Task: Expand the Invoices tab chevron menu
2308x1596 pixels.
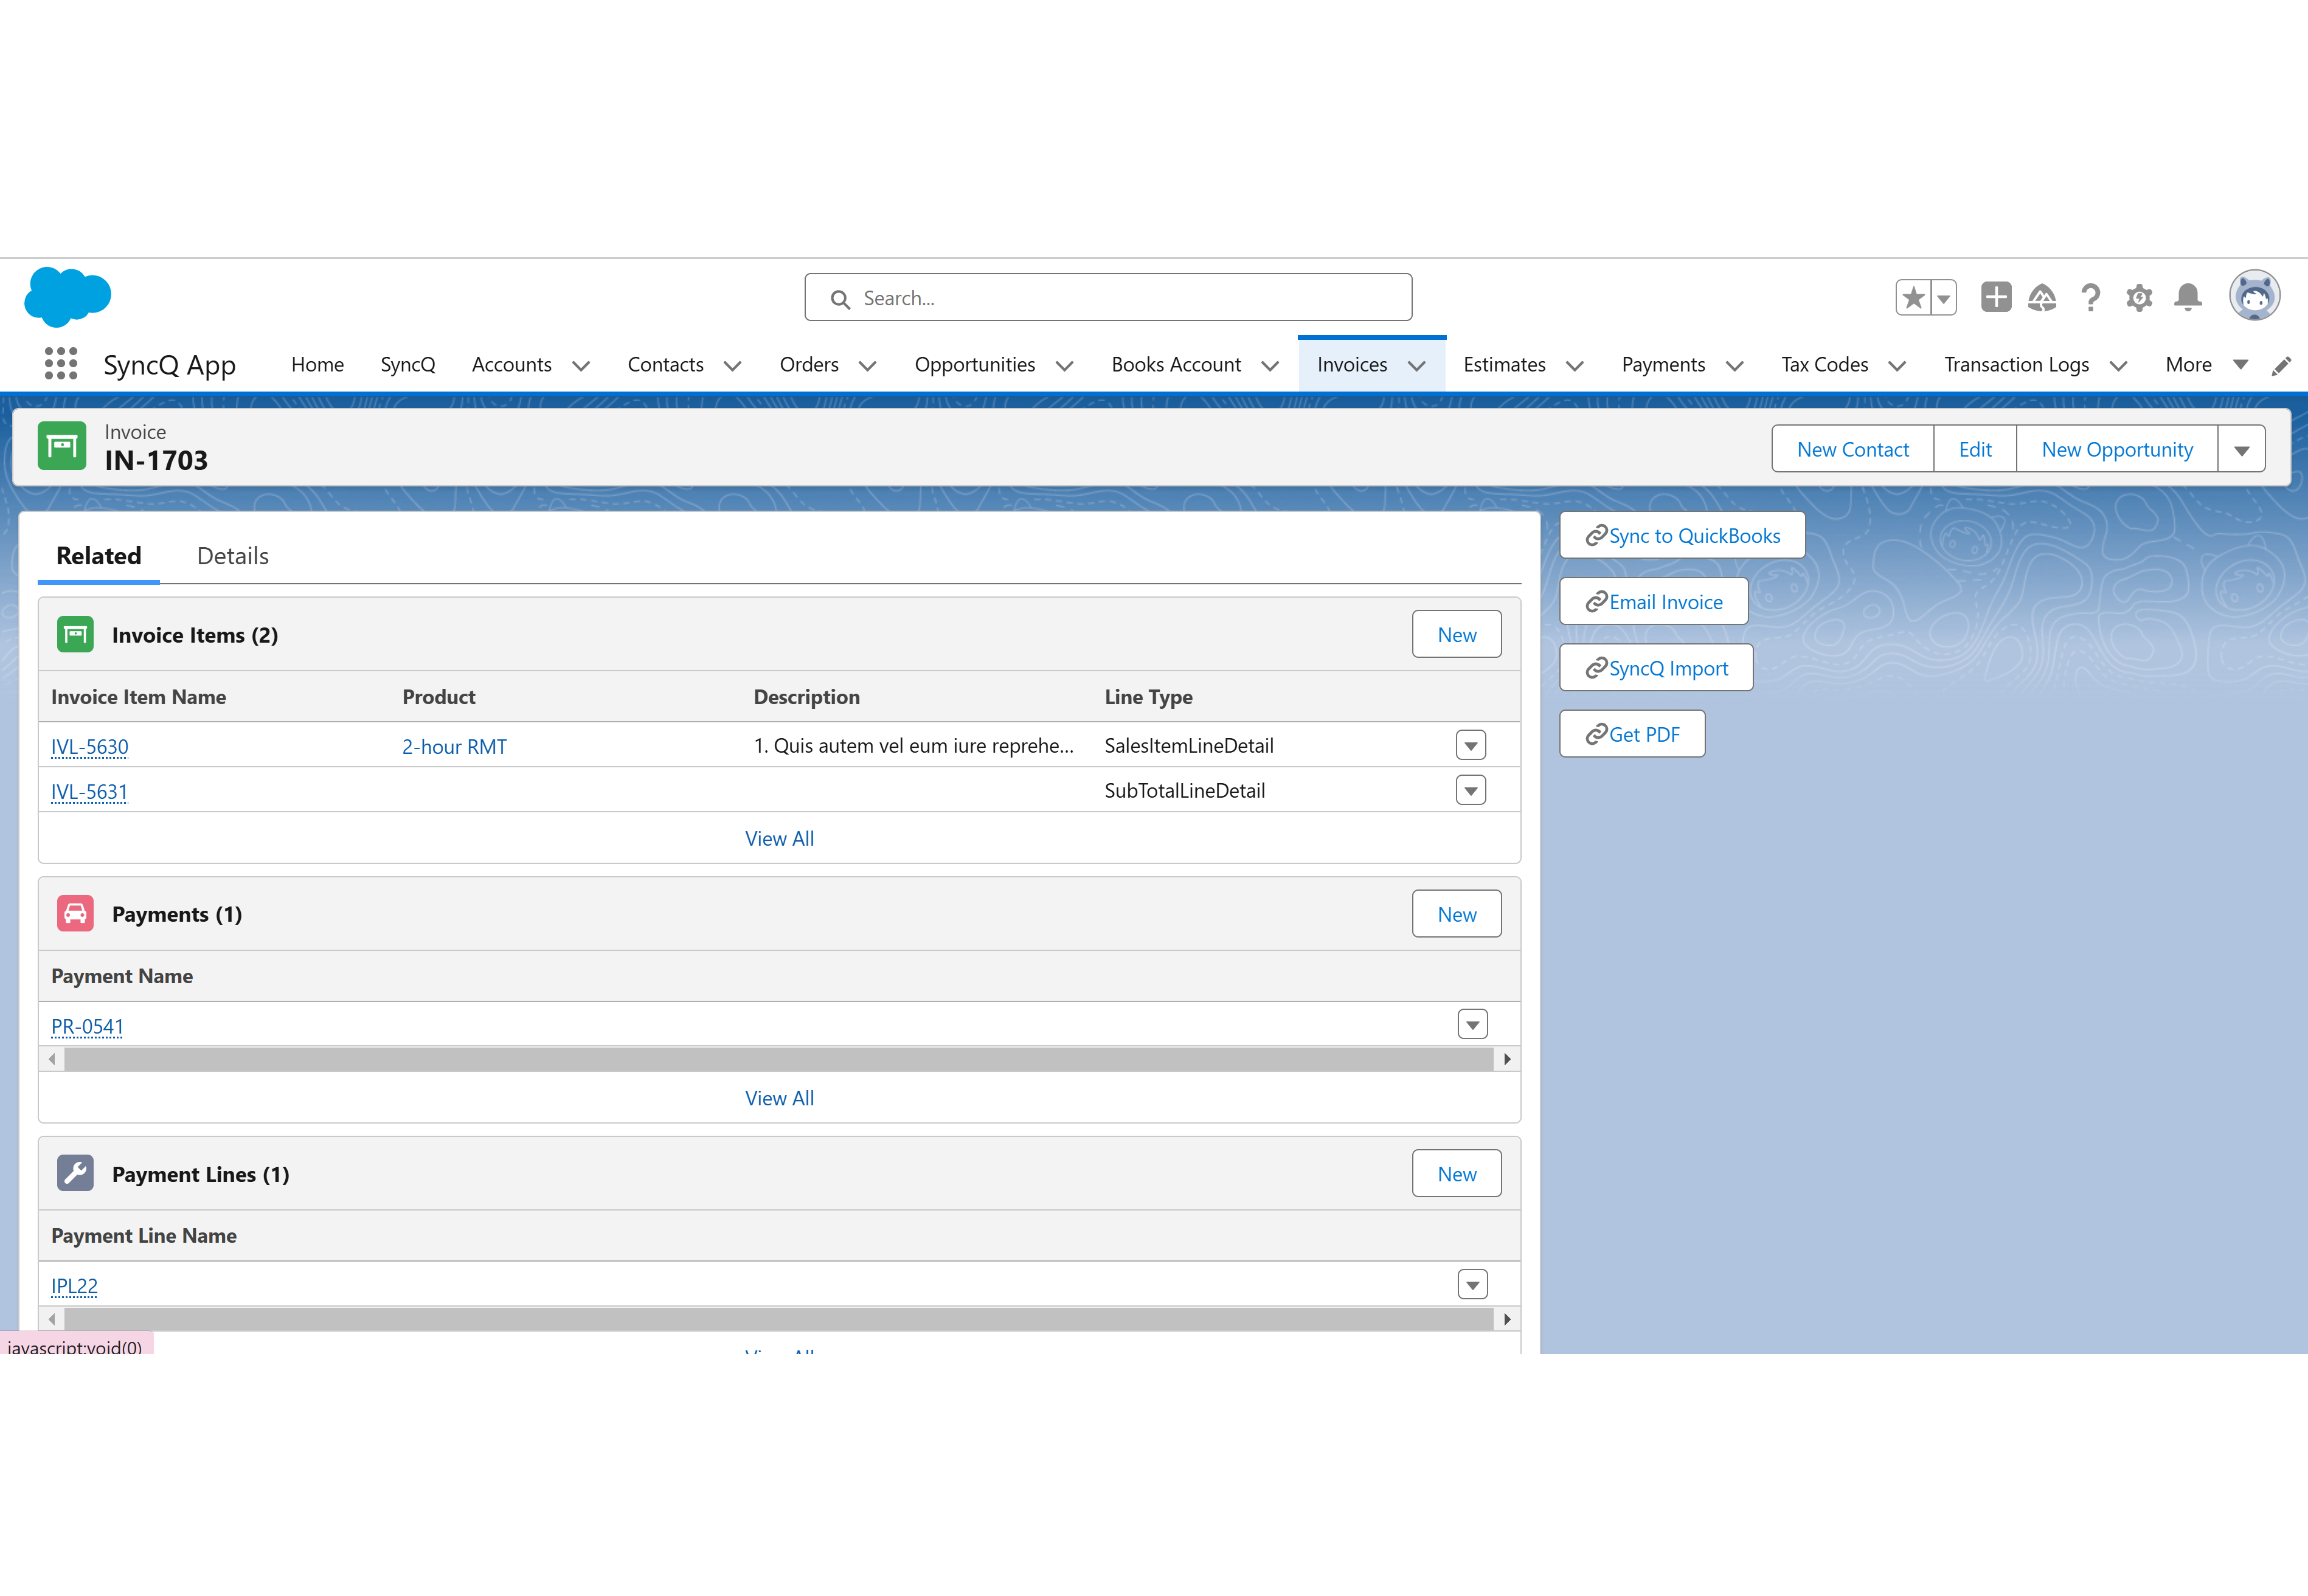Action: coord(1417,366)
